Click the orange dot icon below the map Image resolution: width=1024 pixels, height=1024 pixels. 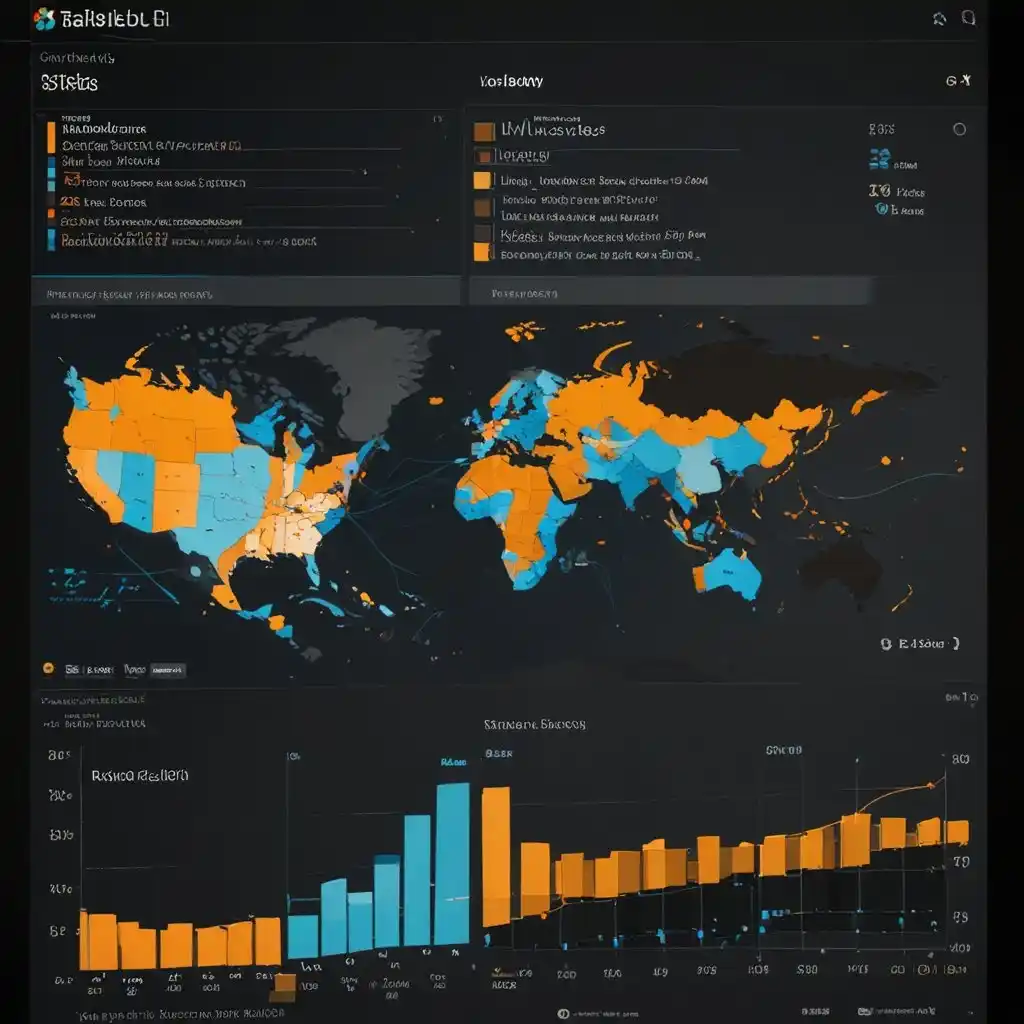[48, 668]
